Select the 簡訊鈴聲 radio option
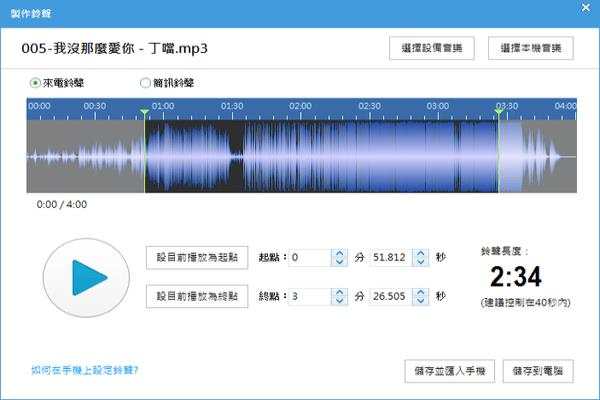 (146, 82)
